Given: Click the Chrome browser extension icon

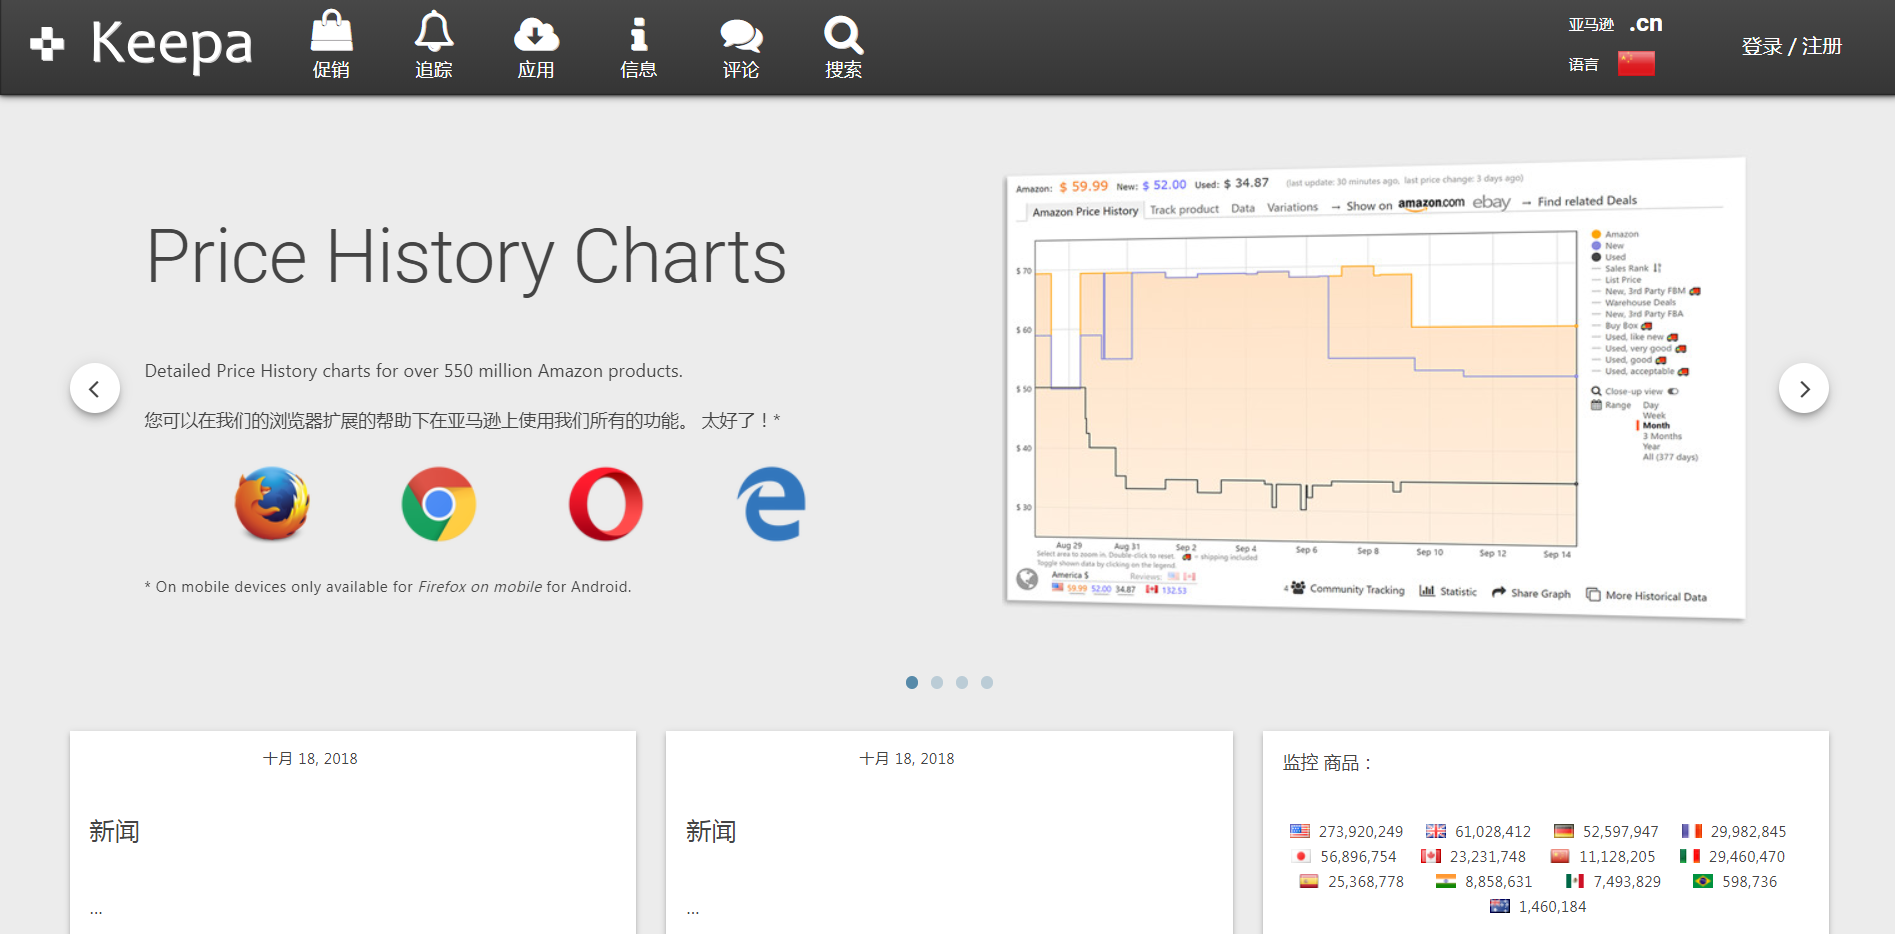Looking at the screenshot, I should point(439,503).
